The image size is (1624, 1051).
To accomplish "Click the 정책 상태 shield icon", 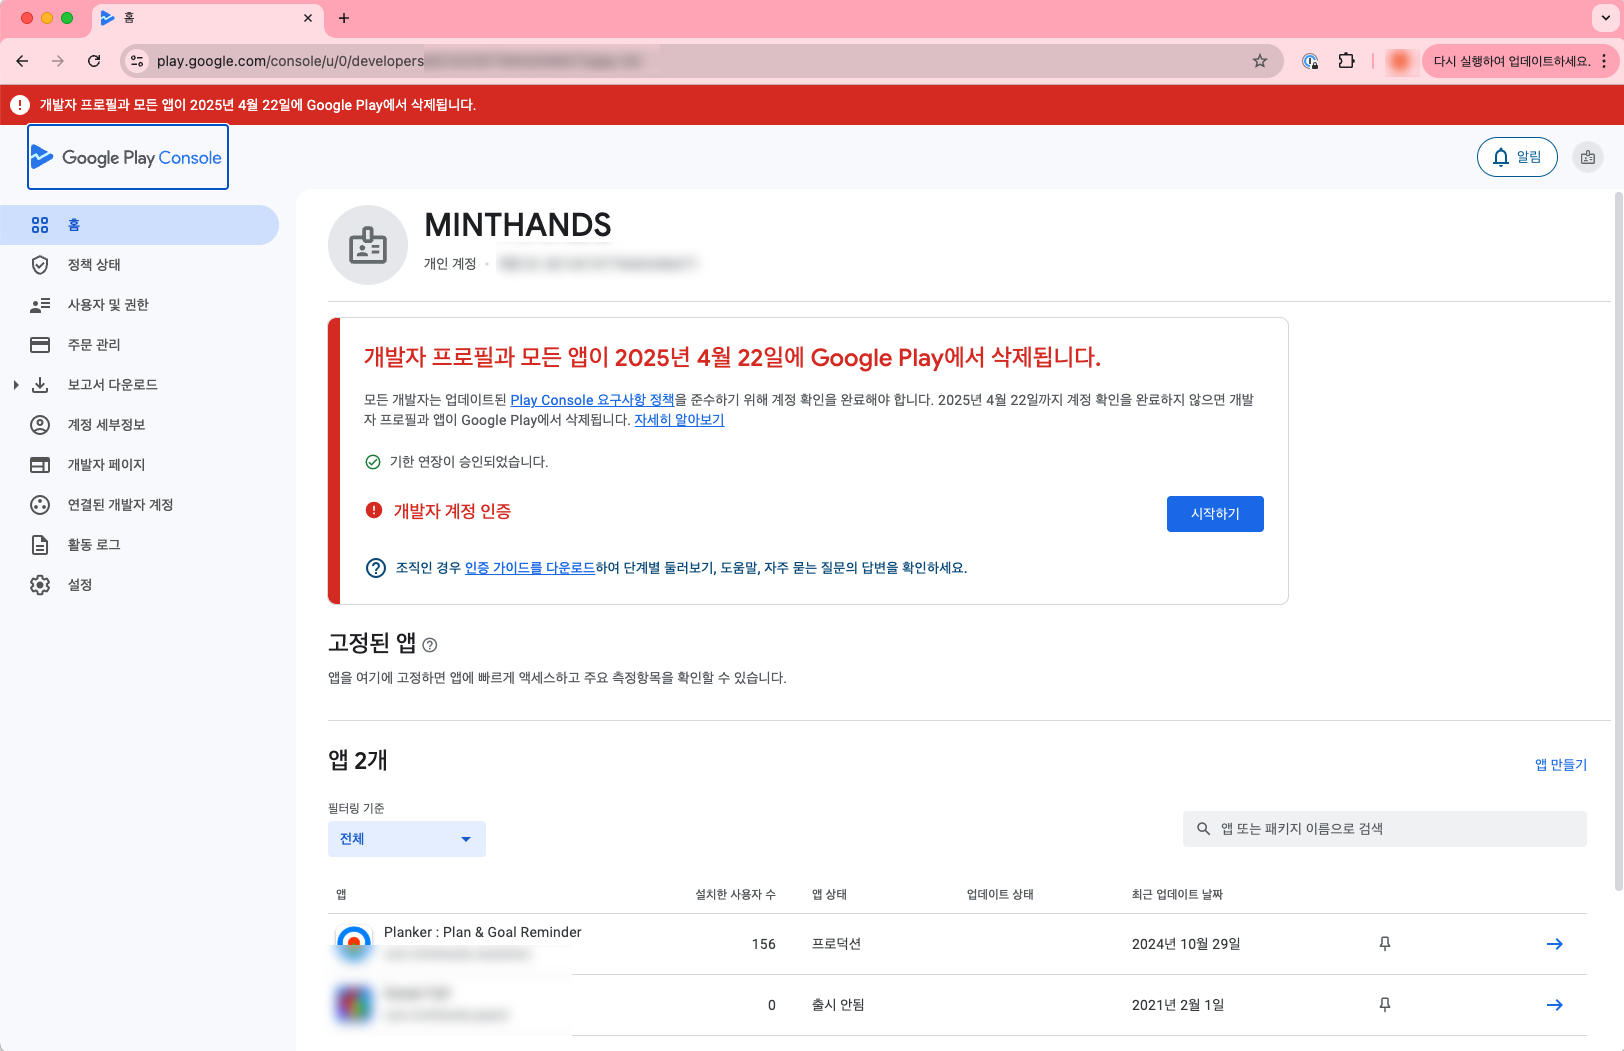I will (x=40, y=265).
